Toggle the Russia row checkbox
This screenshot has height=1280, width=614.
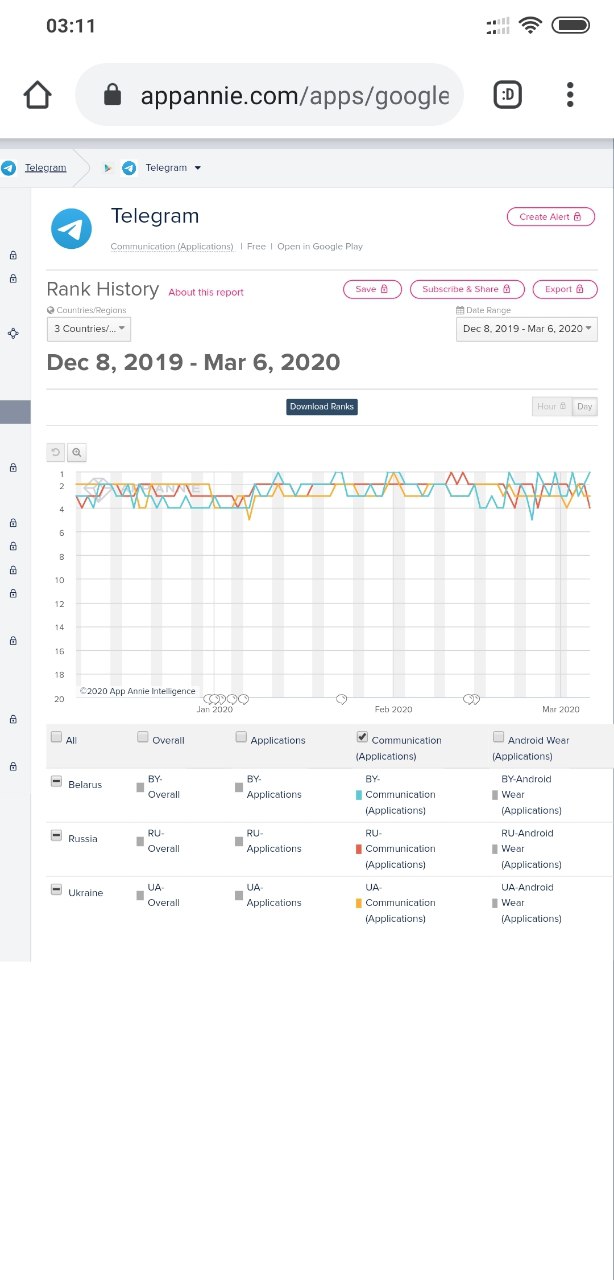tap(56, 835)
